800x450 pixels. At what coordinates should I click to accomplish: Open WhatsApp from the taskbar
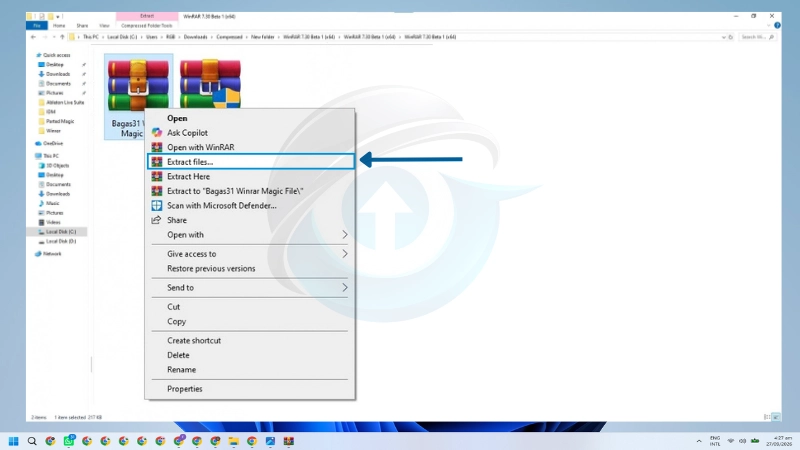click(69, 441)
